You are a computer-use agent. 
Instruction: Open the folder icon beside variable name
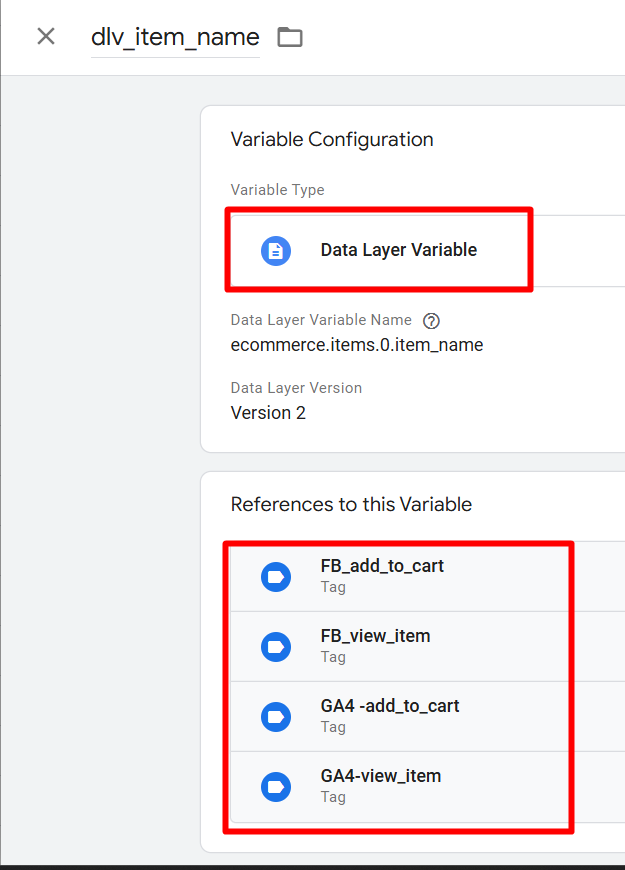(x=290, y=38)
